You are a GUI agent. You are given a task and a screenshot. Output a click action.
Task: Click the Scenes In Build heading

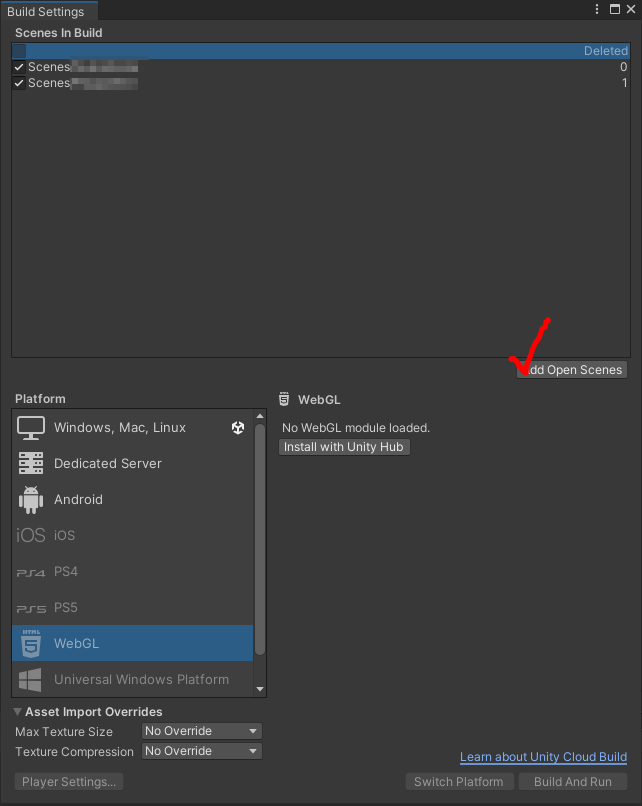point(59,33)
